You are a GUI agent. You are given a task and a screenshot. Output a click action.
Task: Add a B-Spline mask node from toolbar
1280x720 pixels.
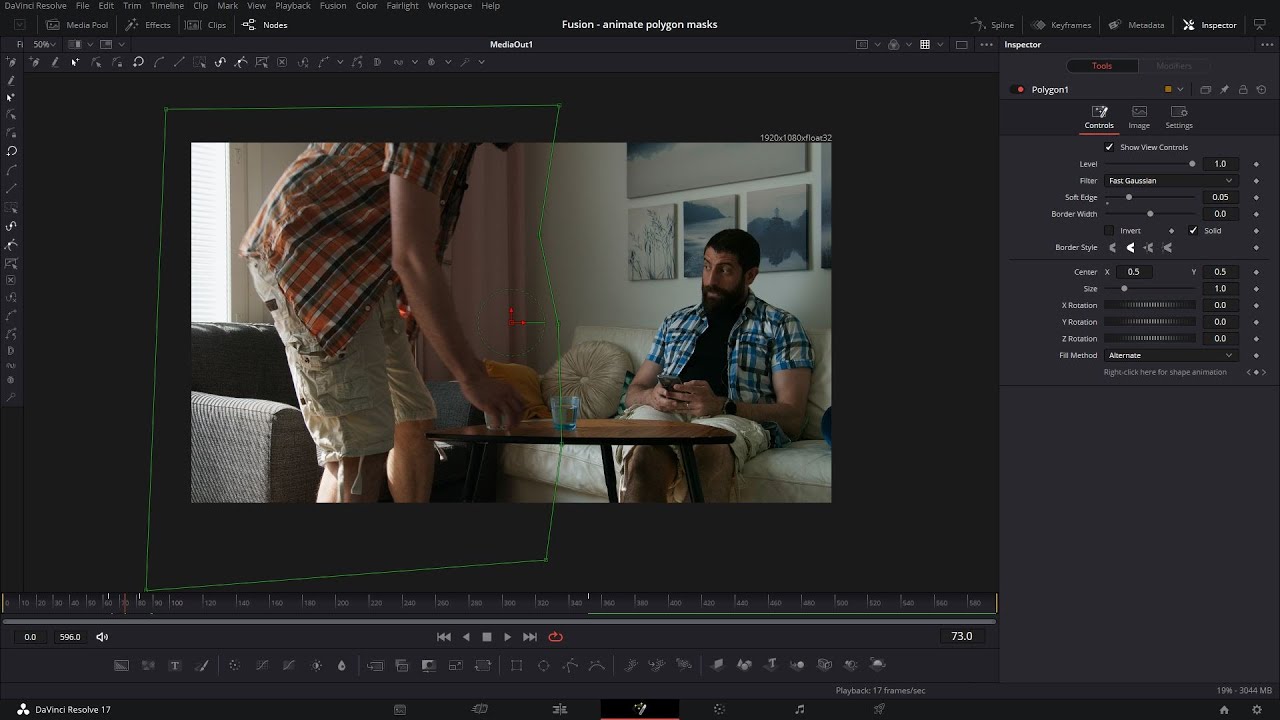(x=597, y=665)
